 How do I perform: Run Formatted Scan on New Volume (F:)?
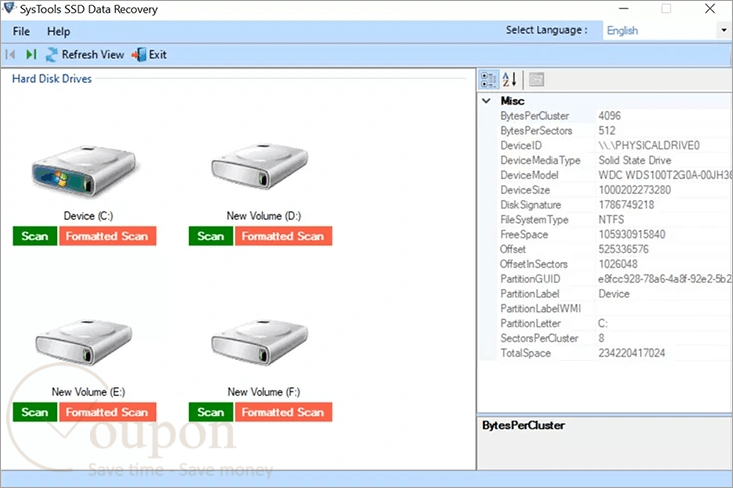click(x=283, y=412)
